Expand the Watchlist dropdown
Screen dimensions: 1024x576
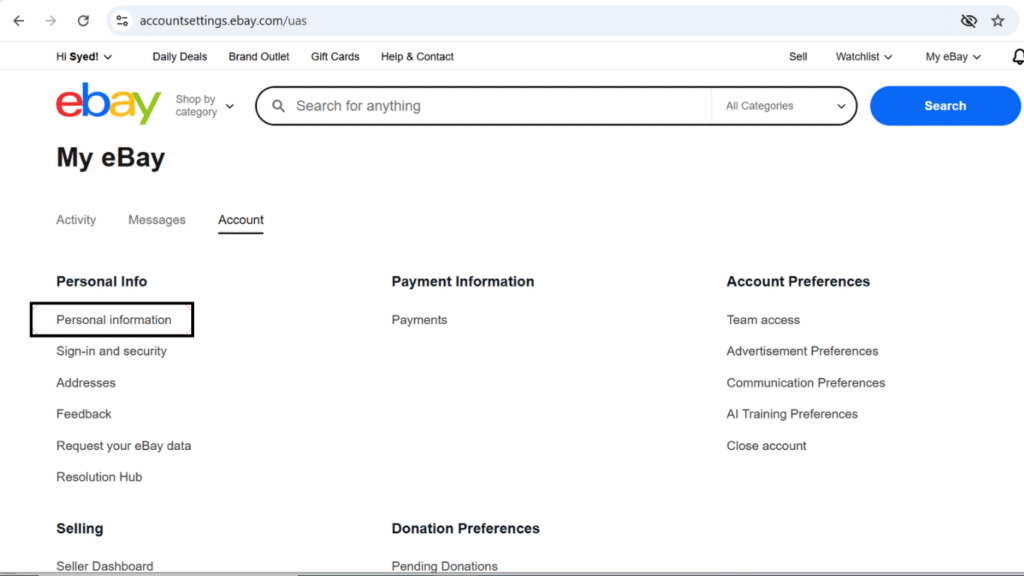pyautogui.click(x=862, y=57)
